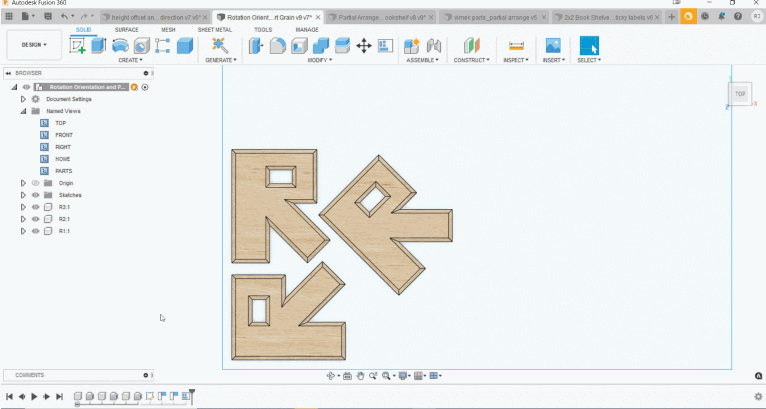Click the Measure tool under Inspect
This screenshot has height=409, width=766.
tap(516, 46)
